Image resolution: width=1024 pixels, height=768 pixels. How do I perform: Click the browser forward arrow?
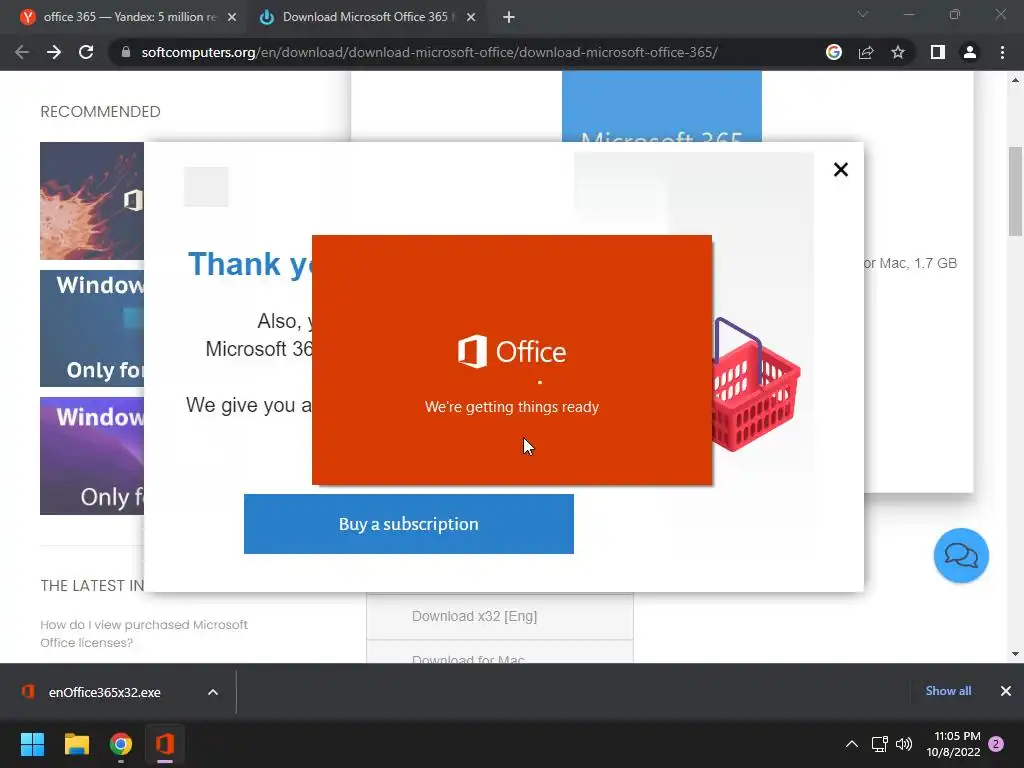click(54, 52)
